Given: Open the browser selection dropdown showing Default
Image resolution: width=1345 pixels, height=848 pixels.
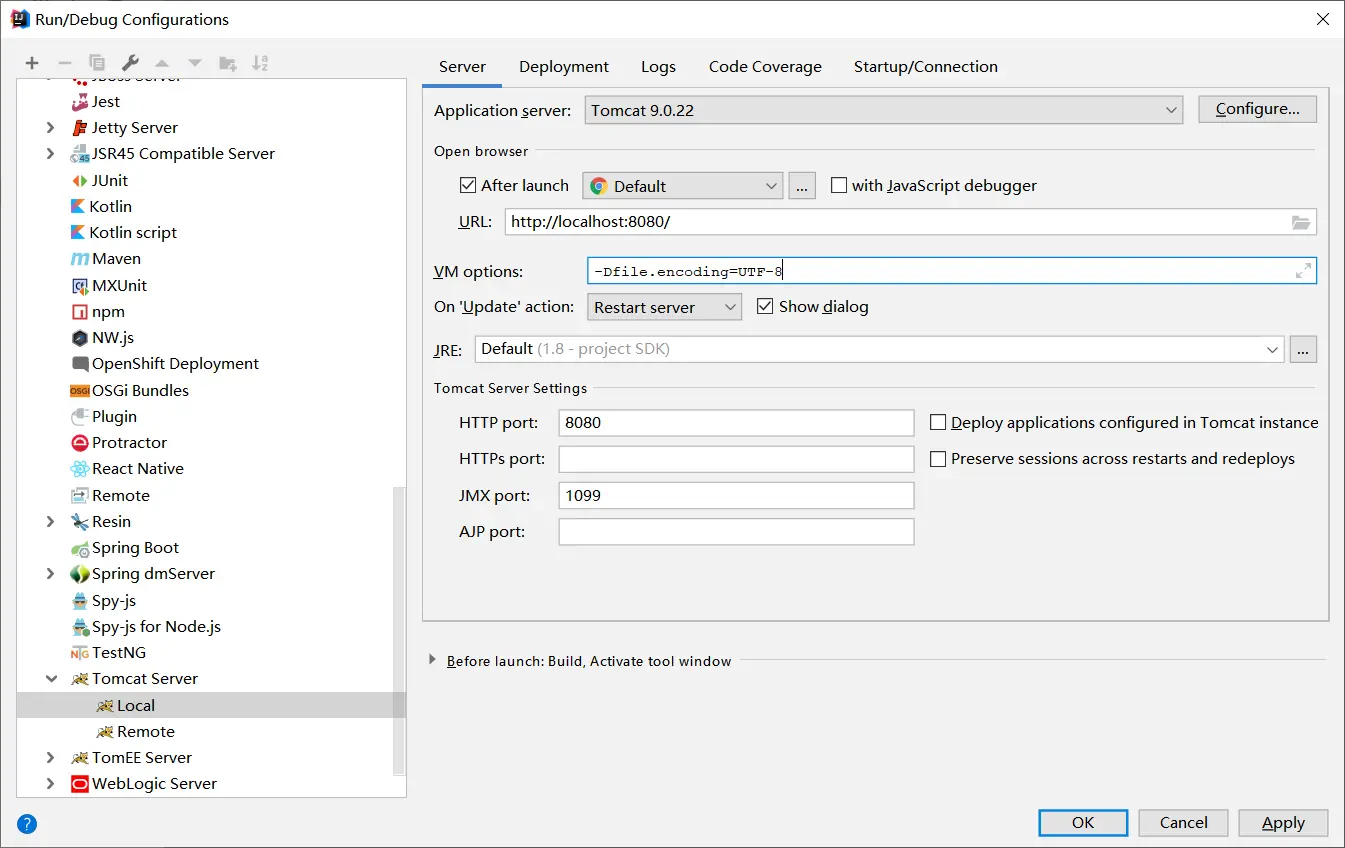Looking at the screenshot, I should [682, 186].
